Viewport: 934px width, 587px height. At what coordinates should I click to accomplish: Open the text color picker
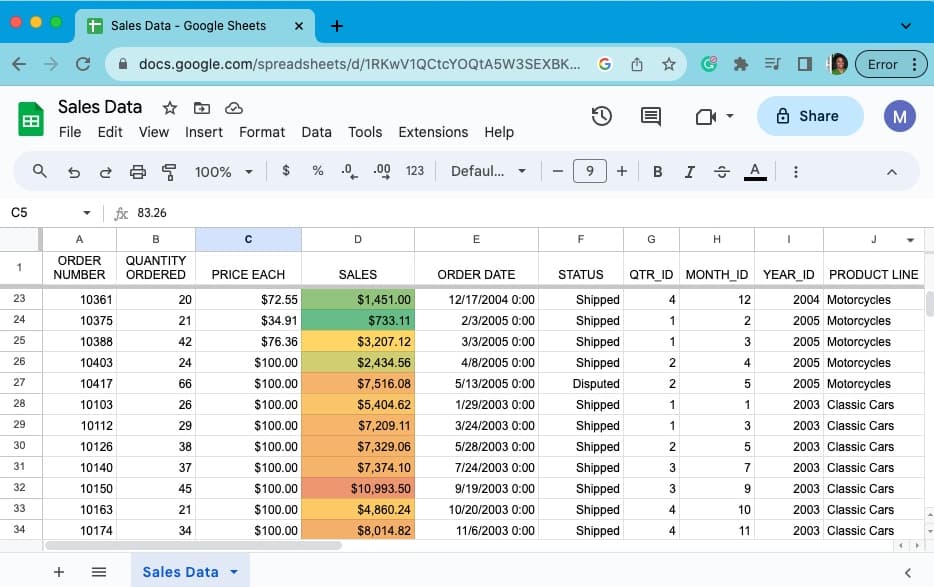[x=755, y=172]
